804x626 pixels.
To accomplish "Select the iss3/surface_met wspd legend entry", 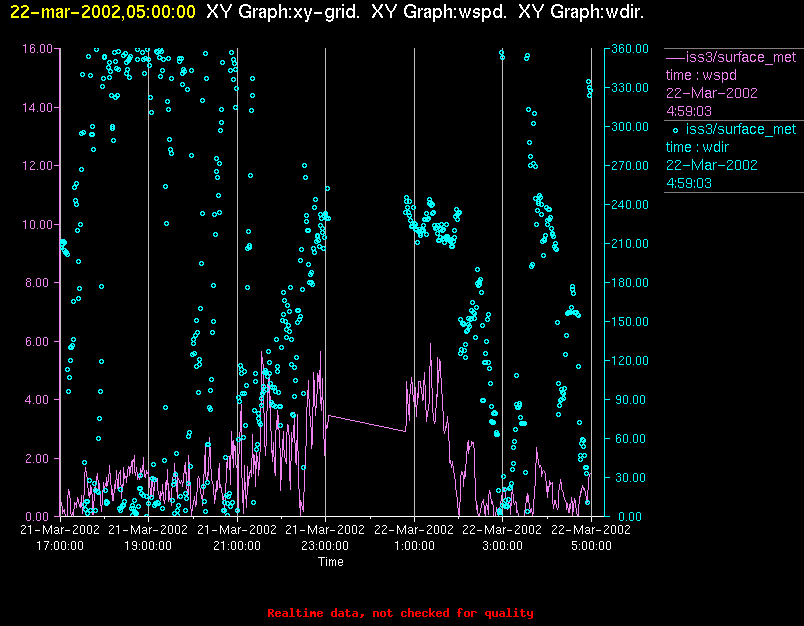I will point(731,84).
